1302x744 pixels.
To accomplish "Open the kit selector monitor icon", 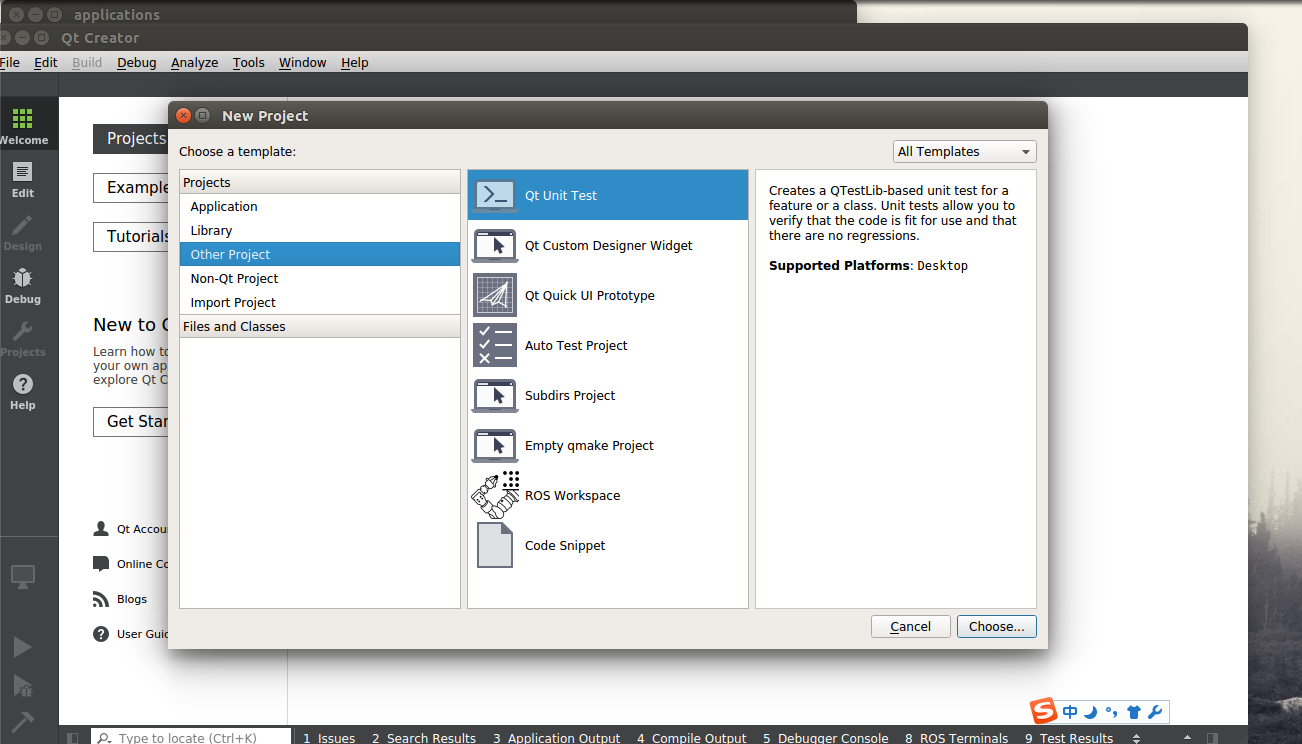I will pos(23,576).
